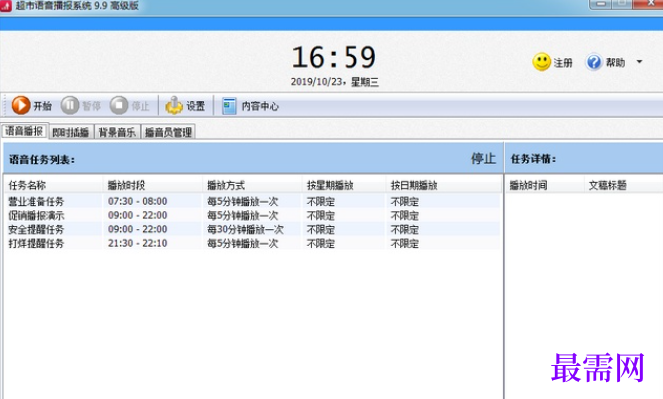Expand the dropdown arrow beside Help
The image size is (663, 399).
(x=639, y=62)
